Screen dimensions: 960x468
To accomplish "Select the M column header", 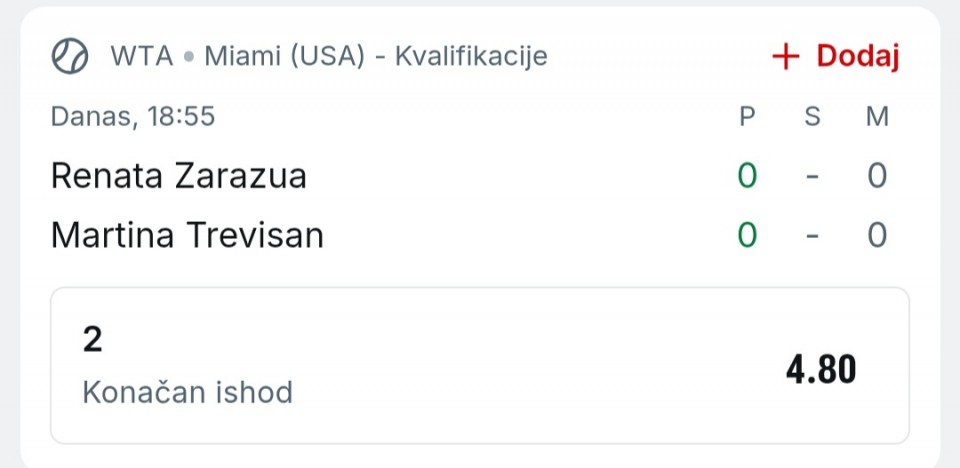I will coord(877,117).
